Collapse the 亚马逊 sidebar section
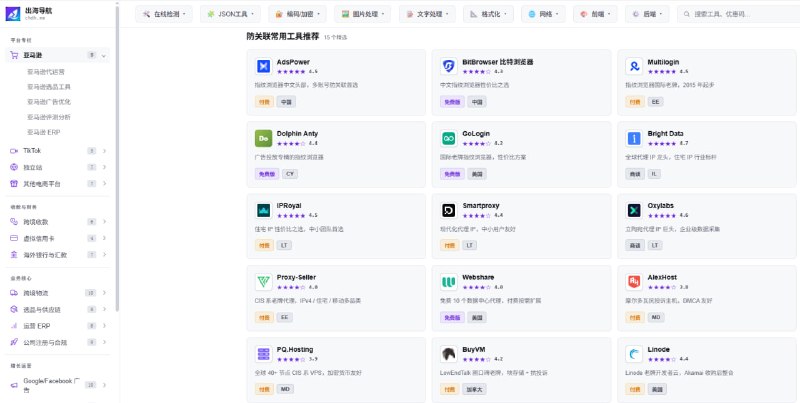Screen dimensions: 800x403 click(104, 56)
